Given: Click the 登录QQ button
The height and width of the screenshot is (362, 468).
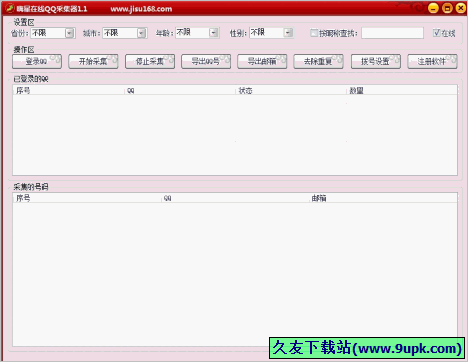Looking at the screenshot, I should pos(37,61).
